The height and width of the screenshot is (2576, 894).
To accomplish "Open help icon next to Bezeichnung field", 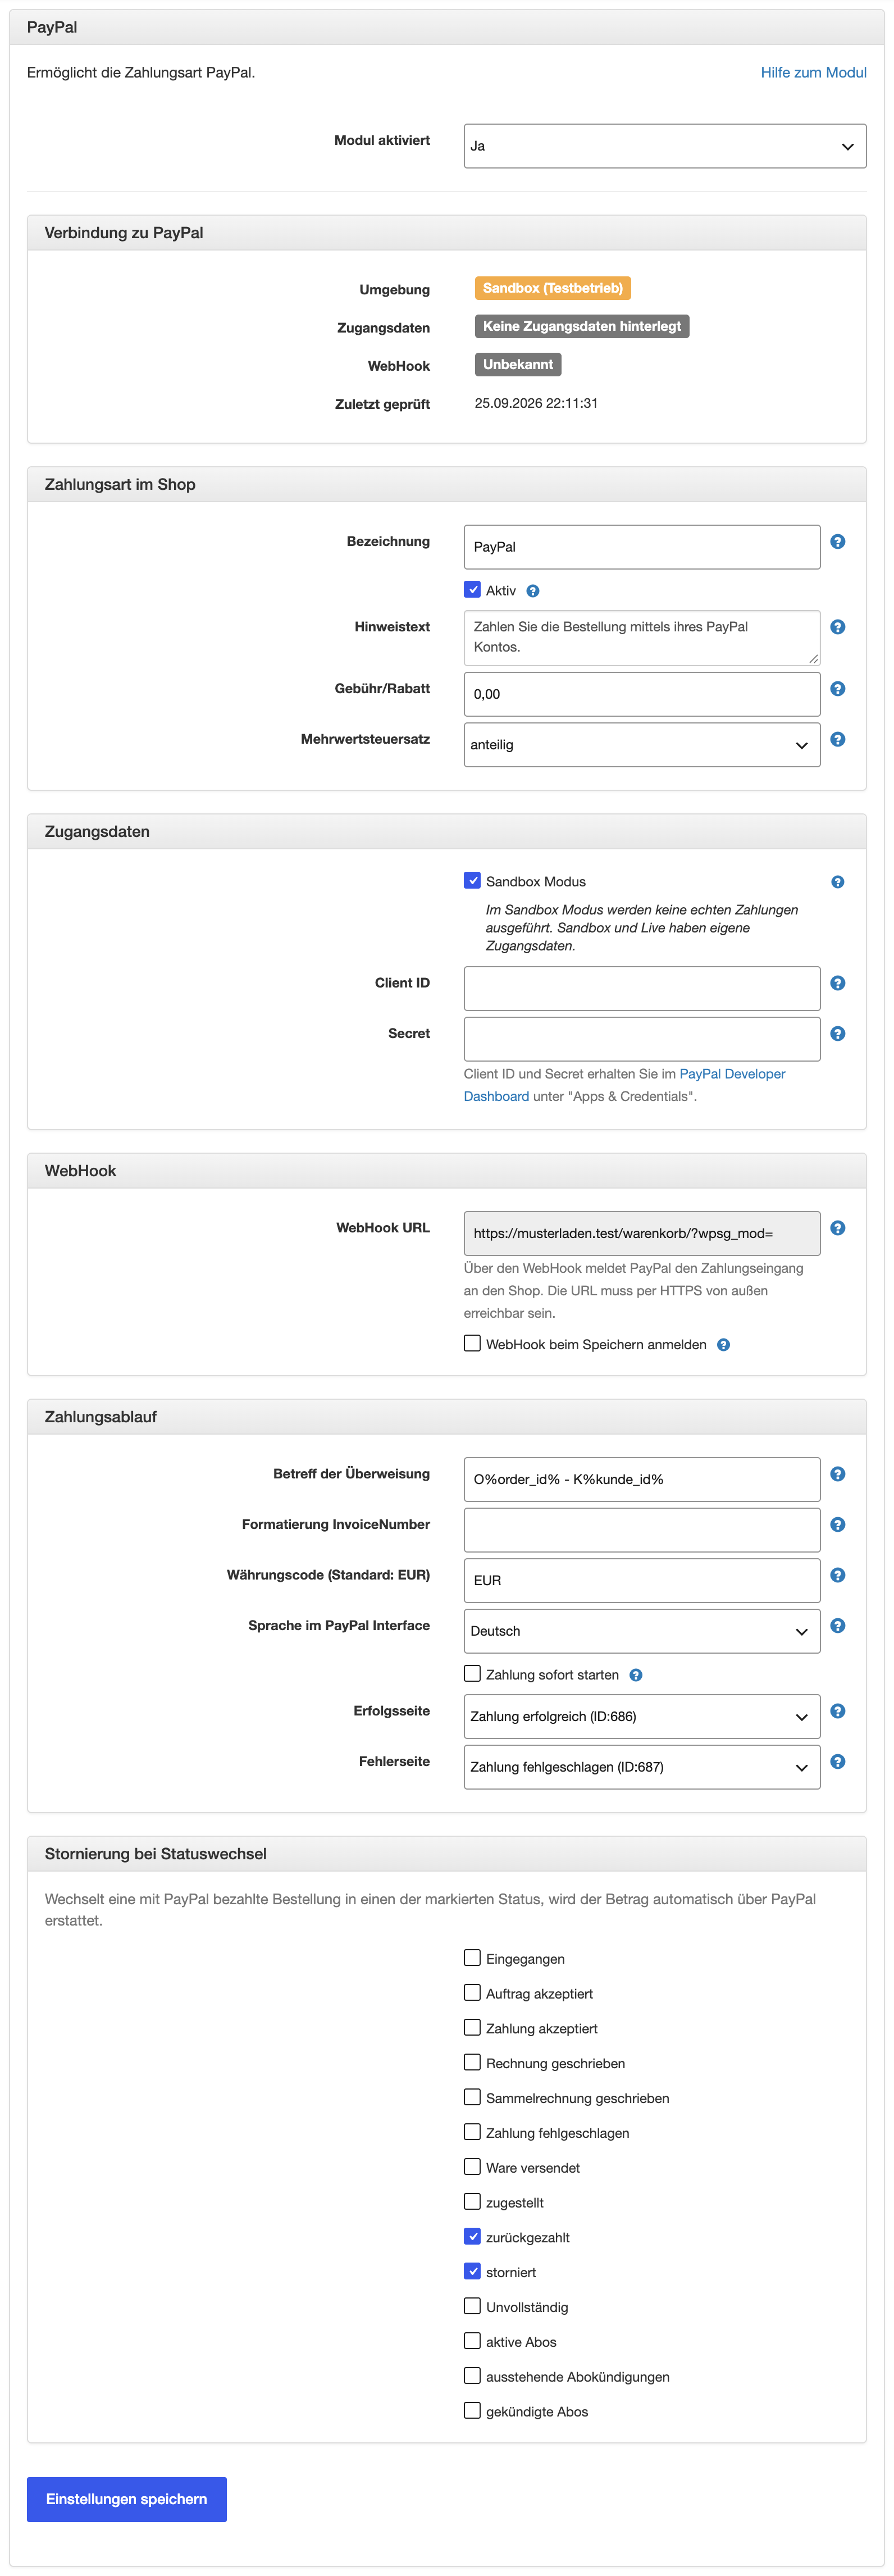I will tap(838, 541).
